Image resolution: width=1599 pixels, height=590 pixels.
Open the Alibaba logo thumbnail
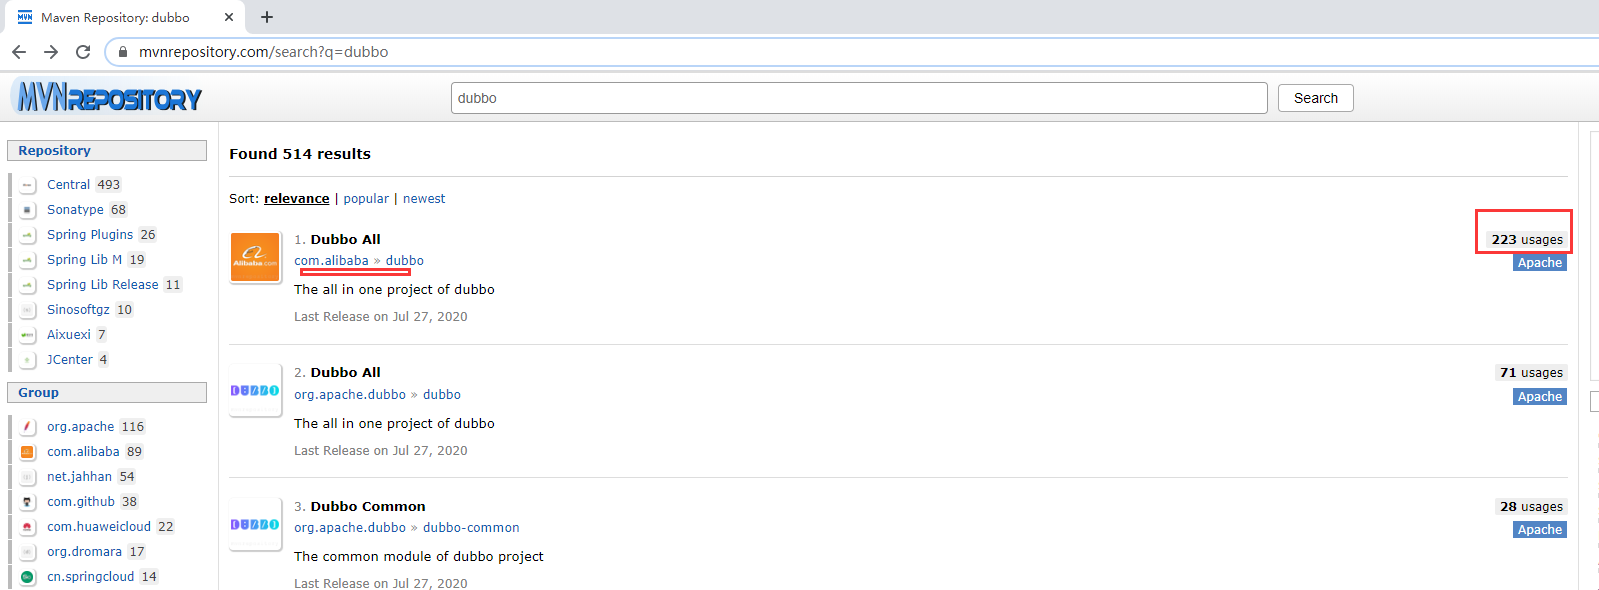pos(255,258)
